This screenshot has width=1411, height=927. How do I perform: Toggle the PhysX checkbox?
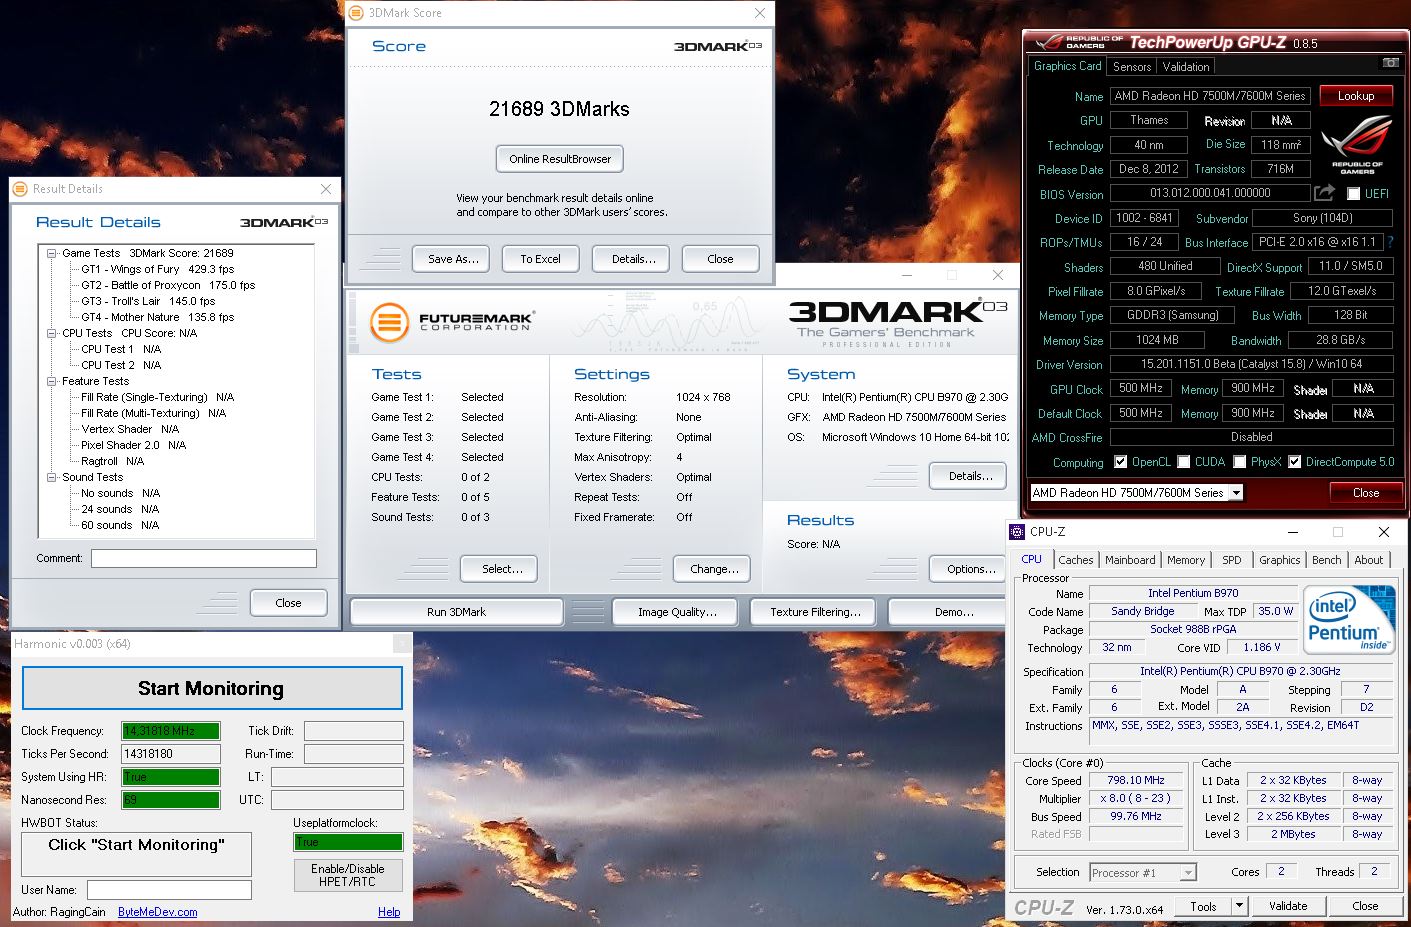(x=1240, y=462)
